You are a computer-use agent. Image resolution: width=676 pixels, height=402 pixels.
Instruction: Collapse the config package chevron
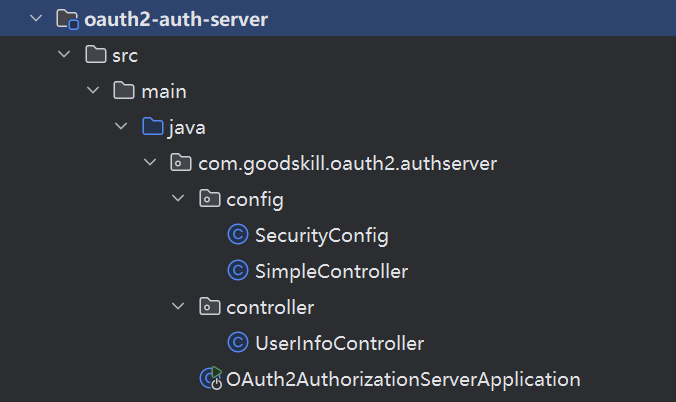pos(179,199)
